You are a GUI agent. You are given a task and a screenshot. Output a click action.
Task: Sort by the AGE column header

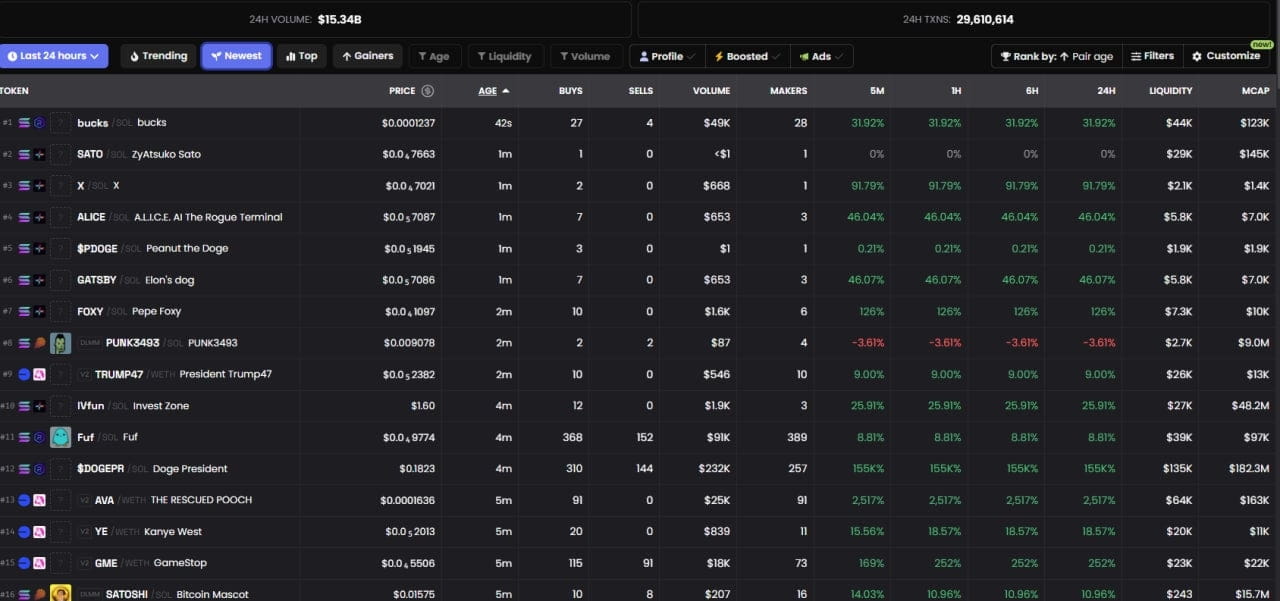click(487, 91)
